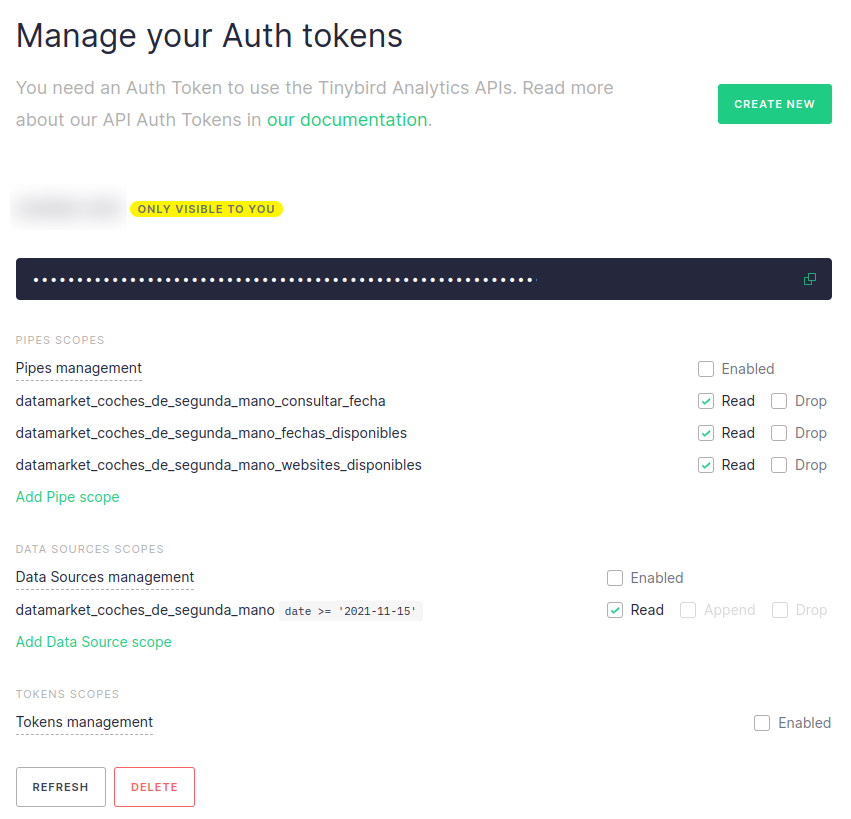The image size is (851, 819).
Task: Click the Add Data Source scope link
Action: click(x=93, y=642)
